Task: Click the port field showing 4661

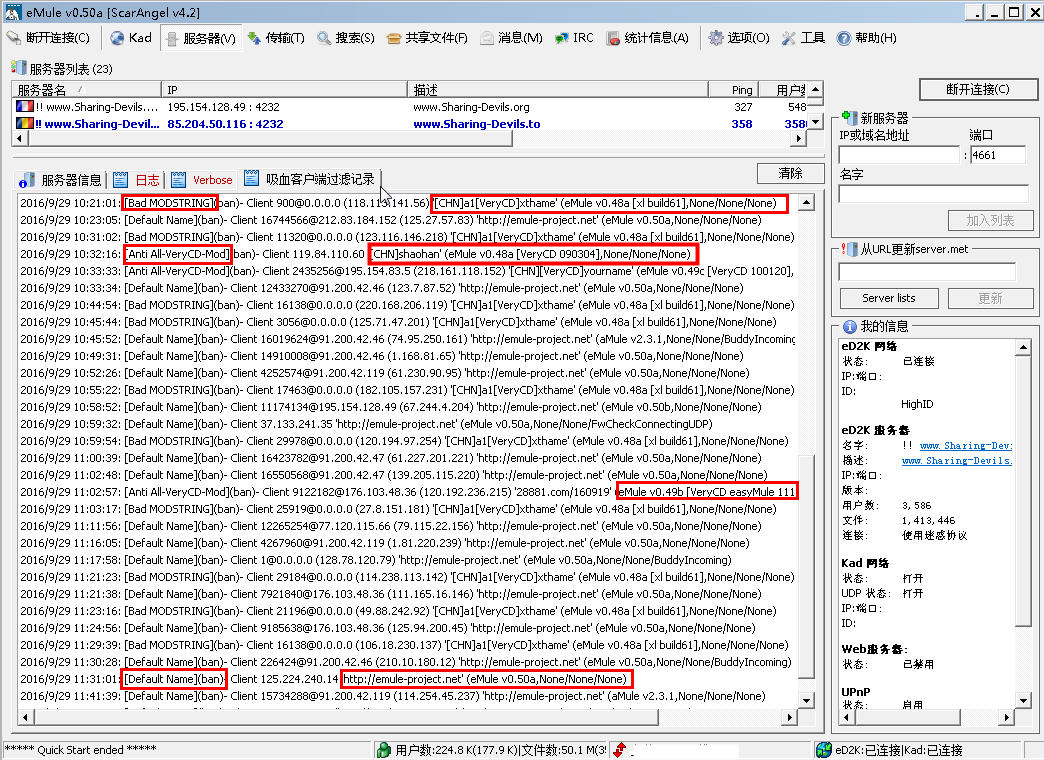Action: point(997,155)
